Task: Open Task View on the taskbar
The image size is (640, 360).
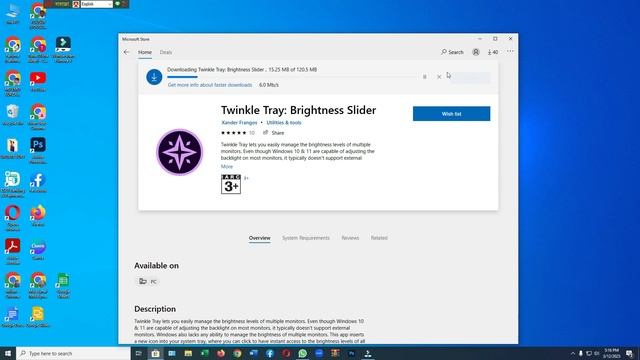Action: pos(139,353)
